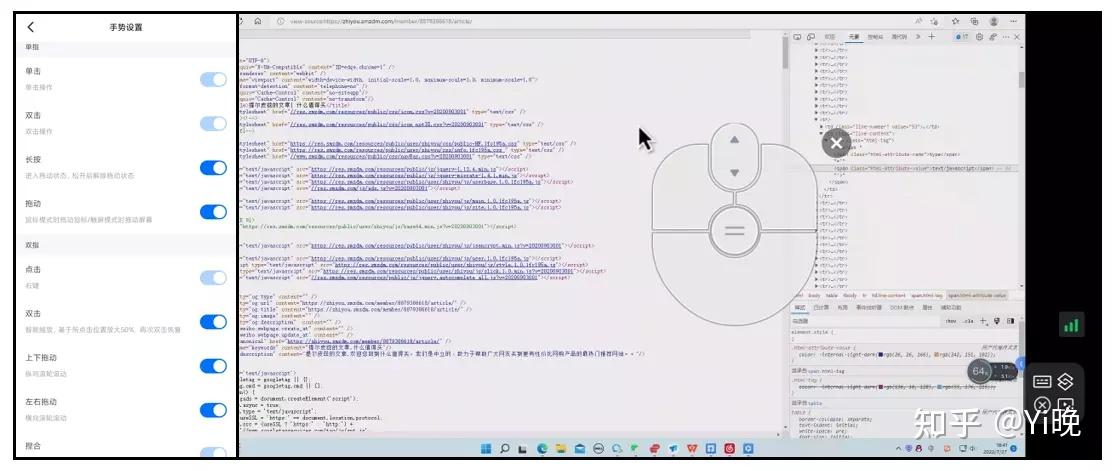Open File Explorer from the taskbar
Viewport: 1112px width, 471px height.
click(x=561, y=448)
